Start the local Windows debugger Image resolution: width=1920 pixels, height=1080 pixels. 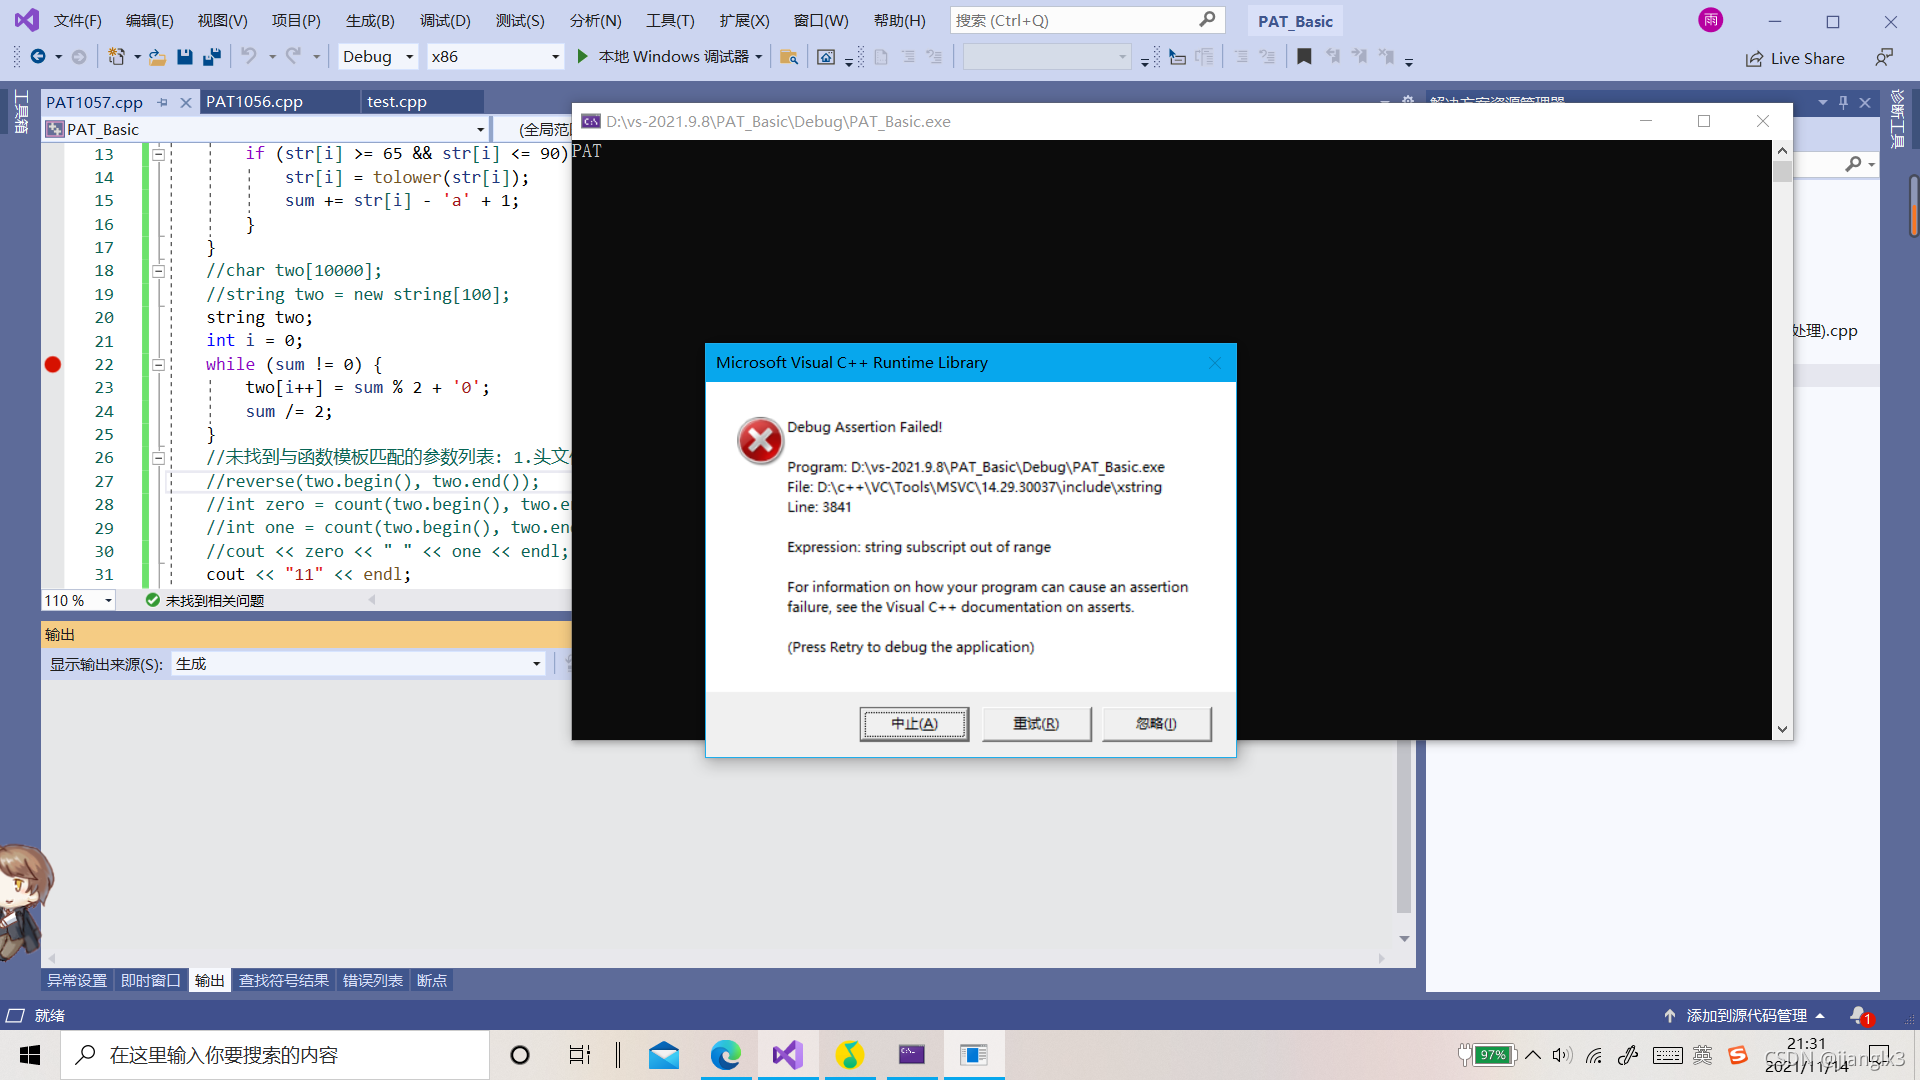582,57
